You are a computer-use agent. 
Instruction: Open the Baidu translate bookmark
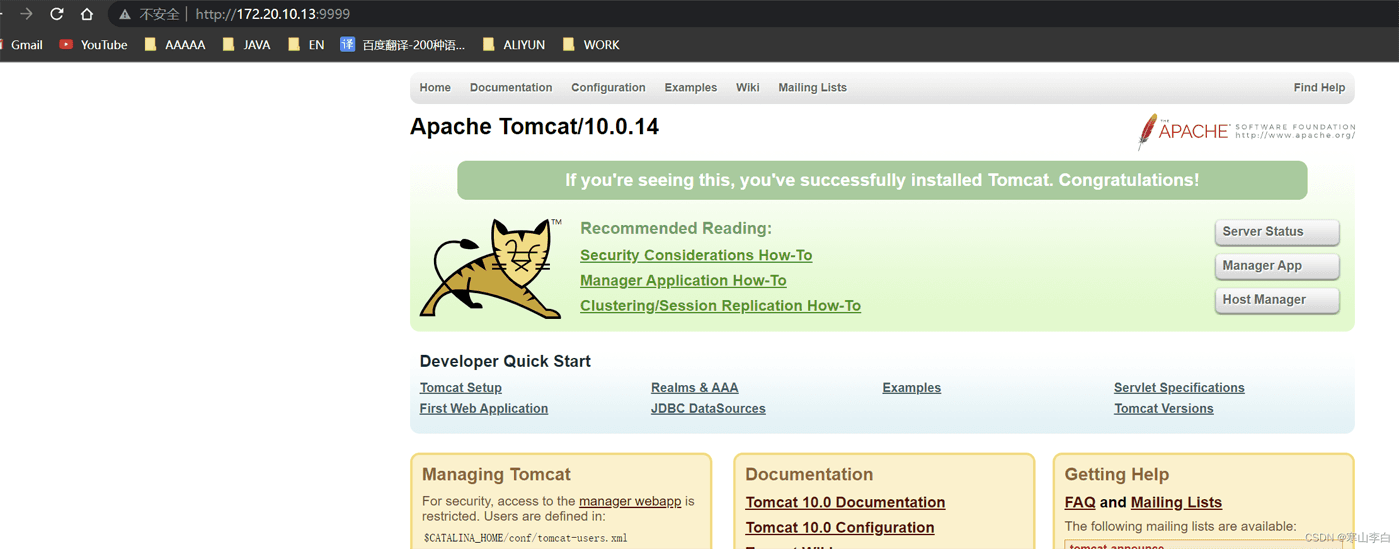pos(403,45)
